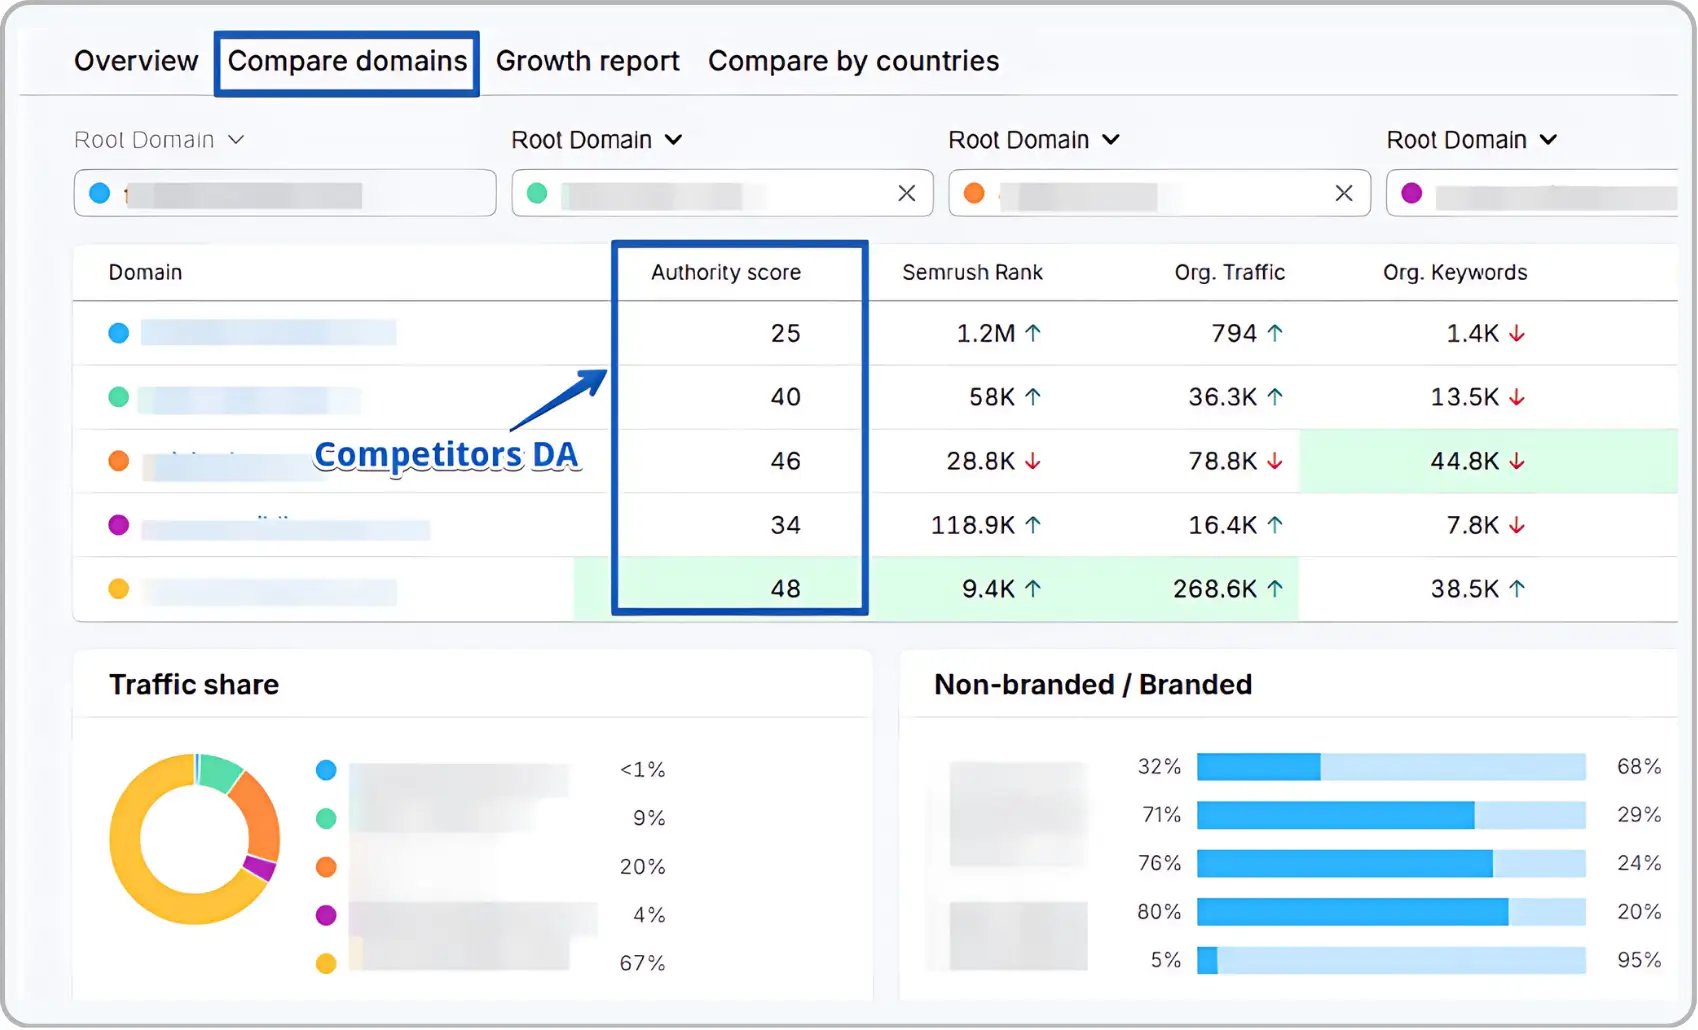
Task: Click the Traffic share legend value 9%
Action: 649,818
